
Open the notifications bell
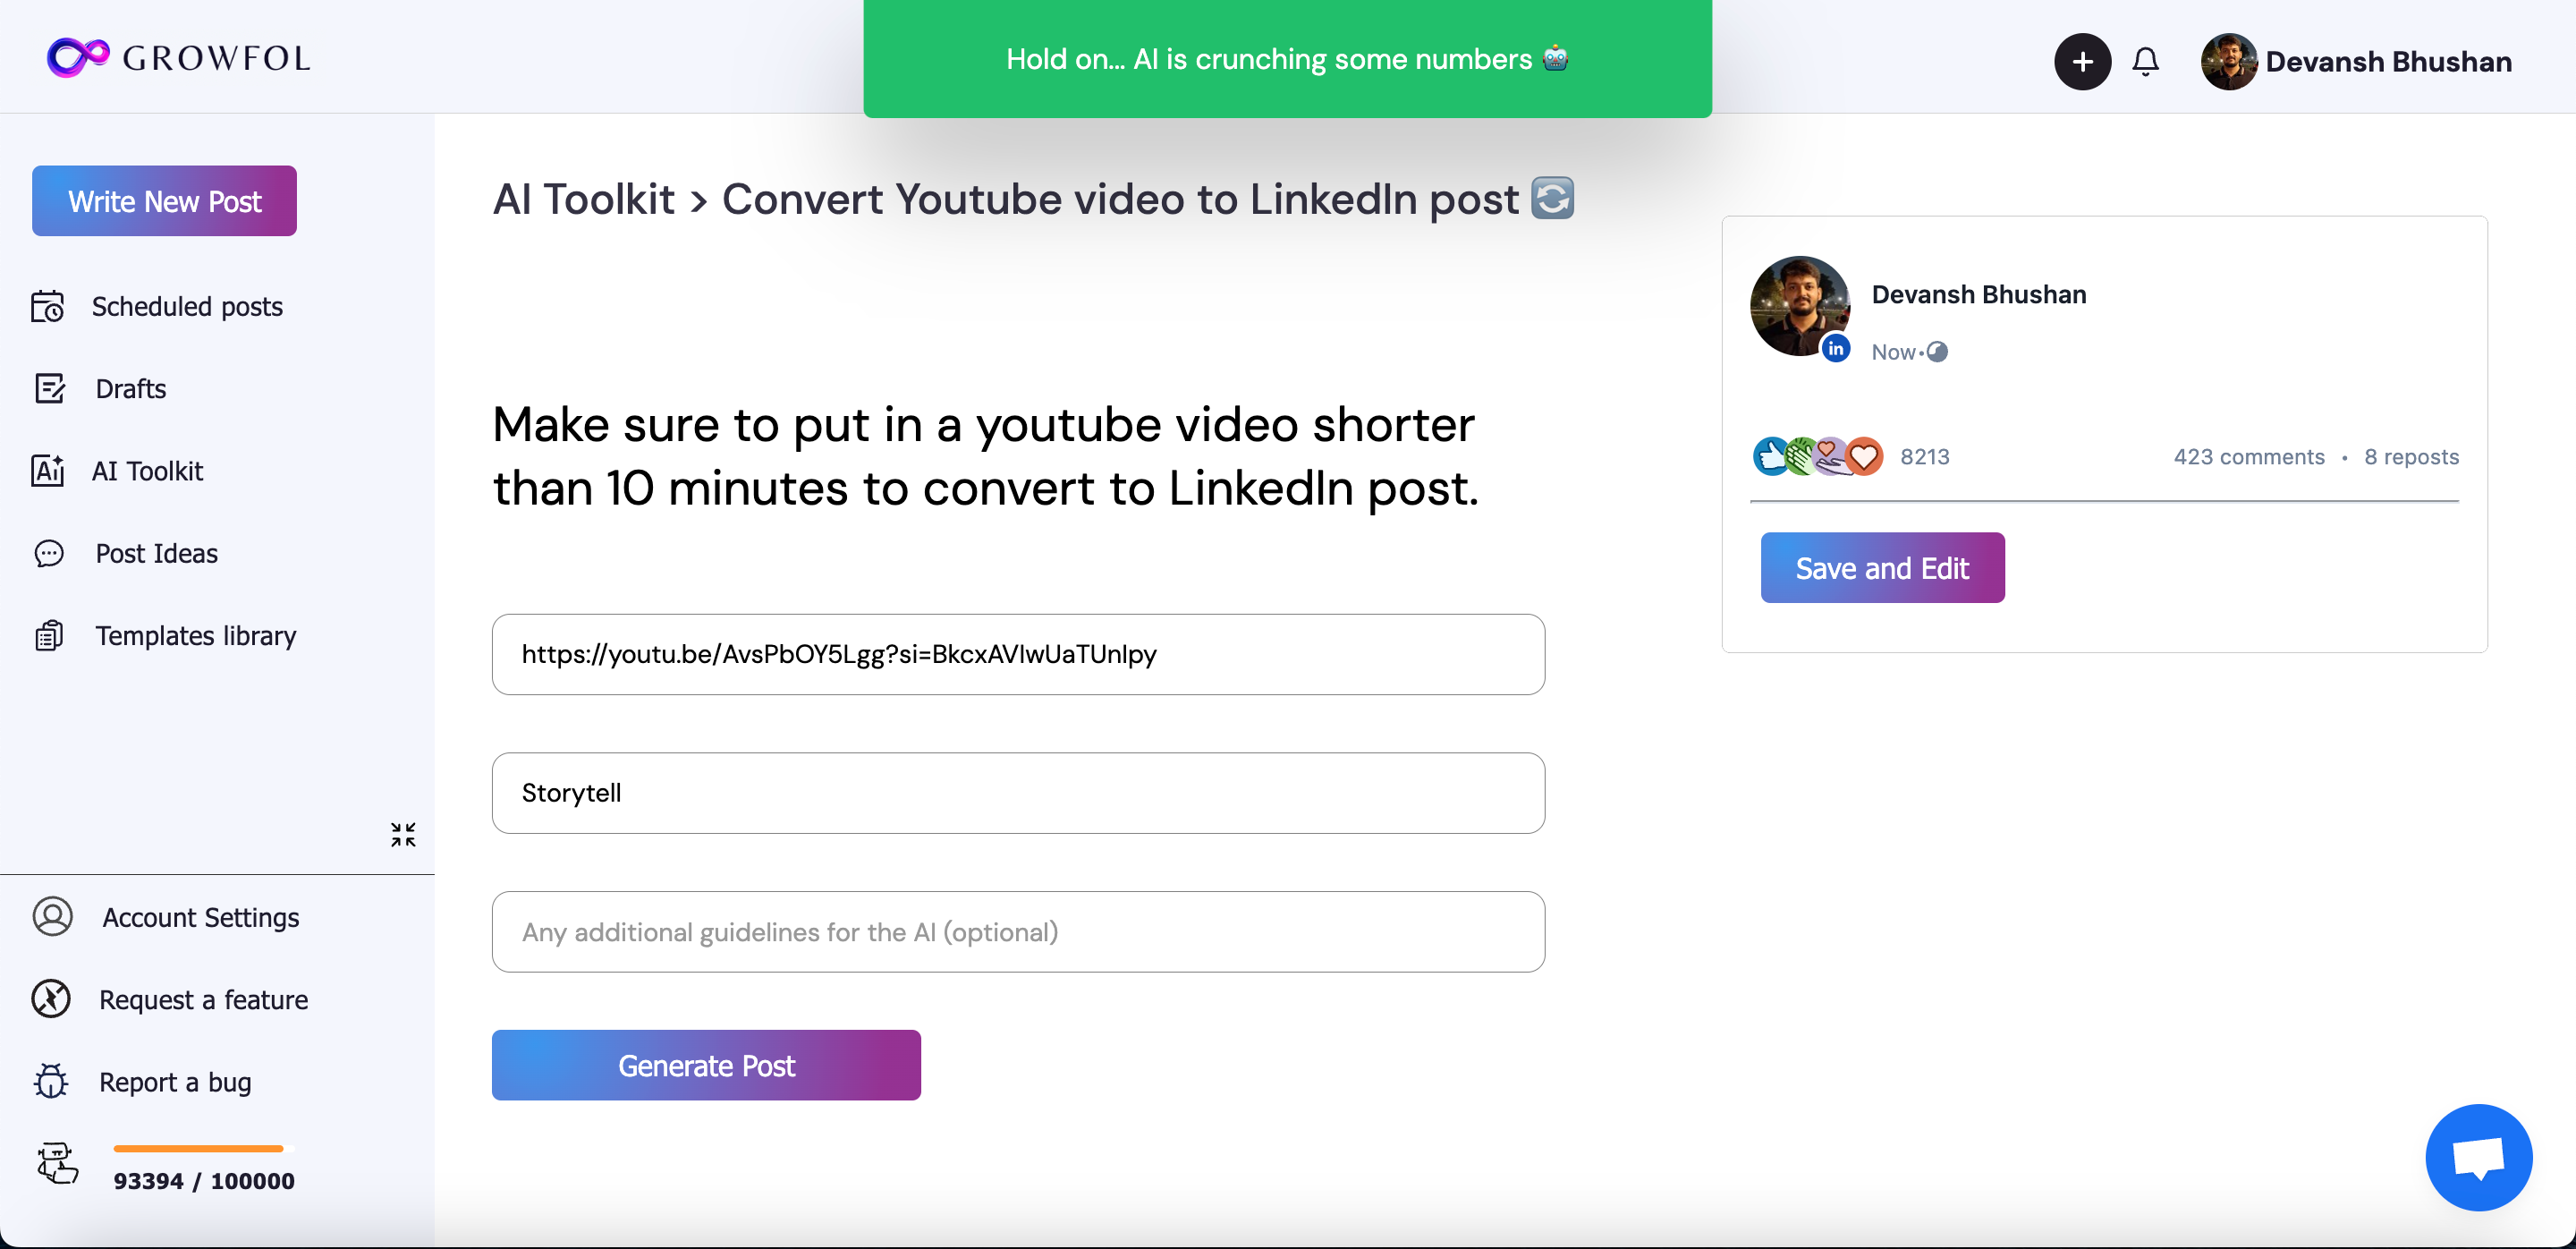point(2145,62)
